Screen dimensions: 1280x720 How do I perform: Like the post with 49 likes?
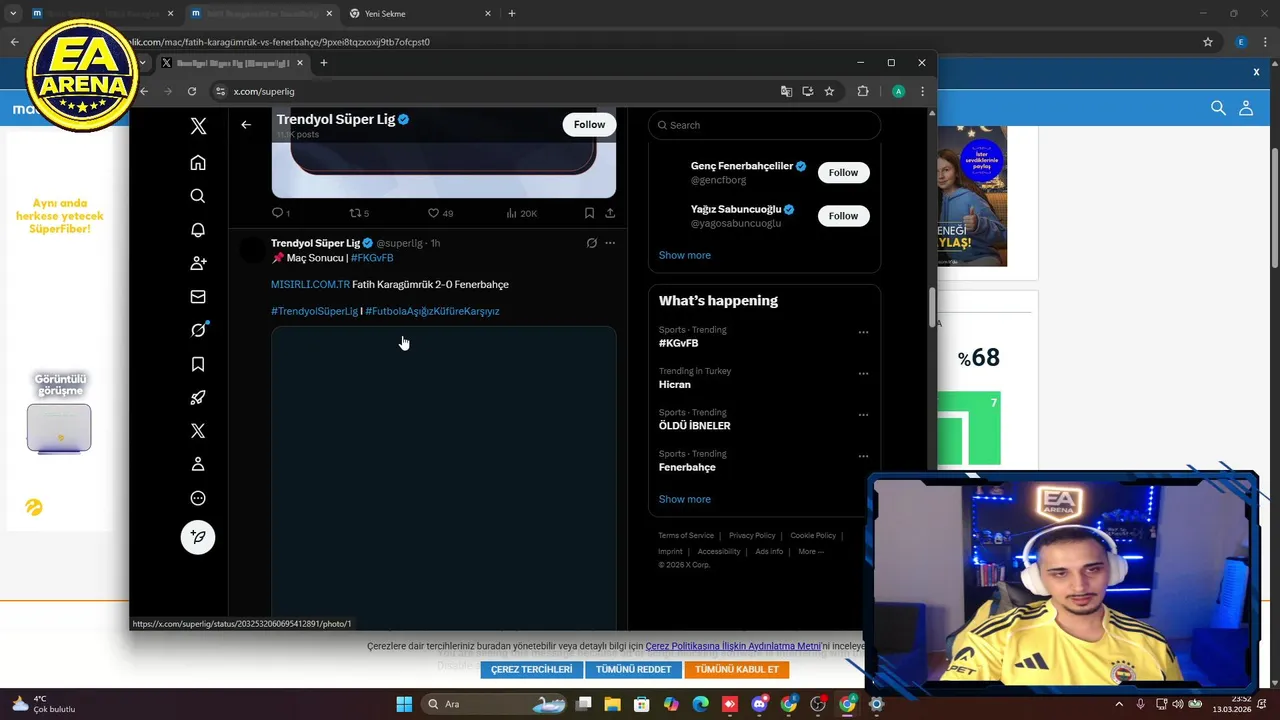(440, 213)
